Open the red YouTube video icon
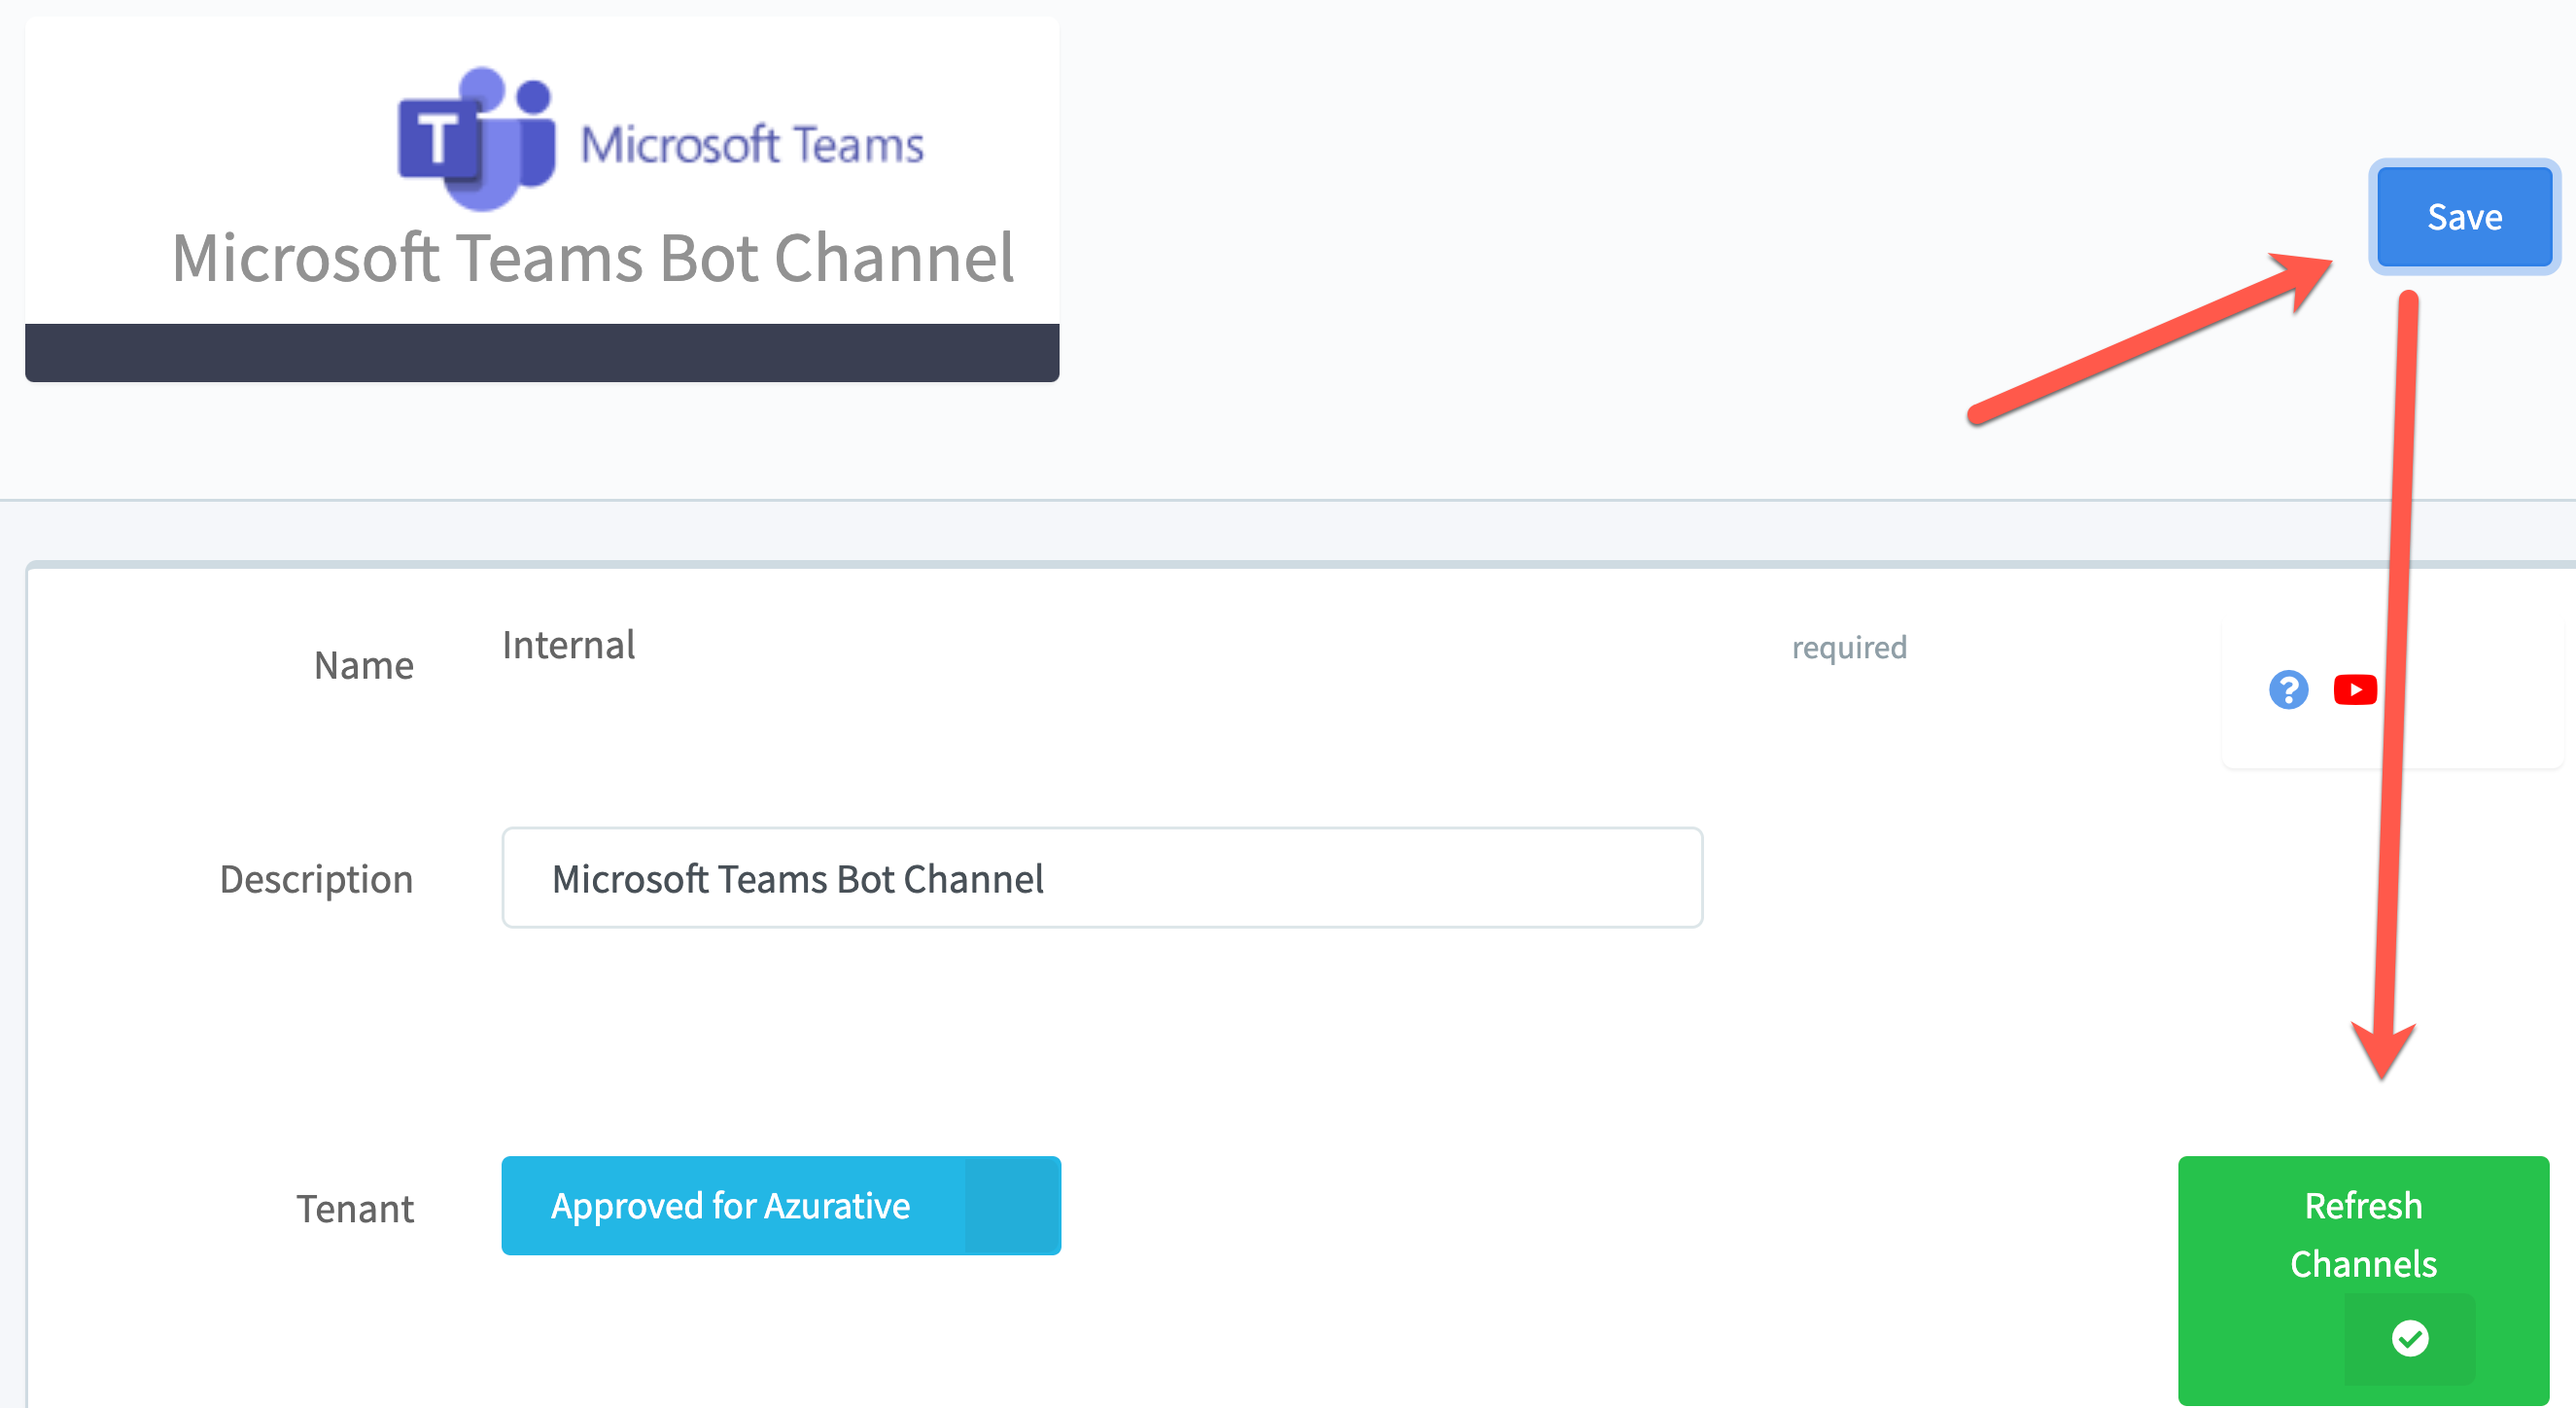 pyautogui.click(x=2355, y=690)
